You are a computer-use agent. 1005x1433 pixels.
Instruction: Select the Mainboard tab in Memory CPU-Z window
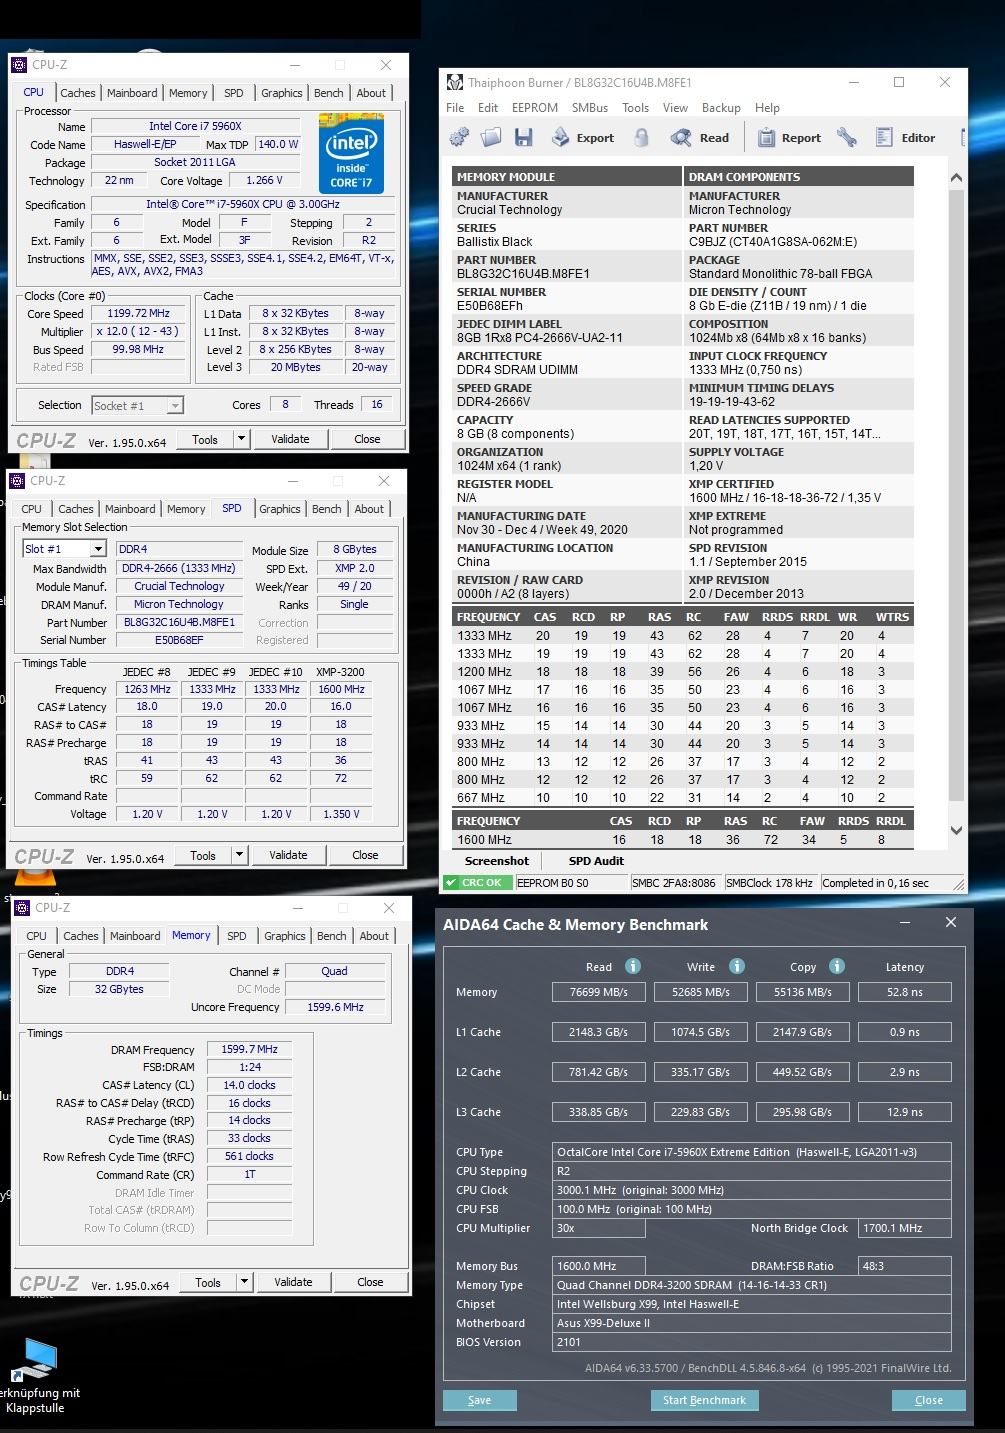click(x=135, y=936)
